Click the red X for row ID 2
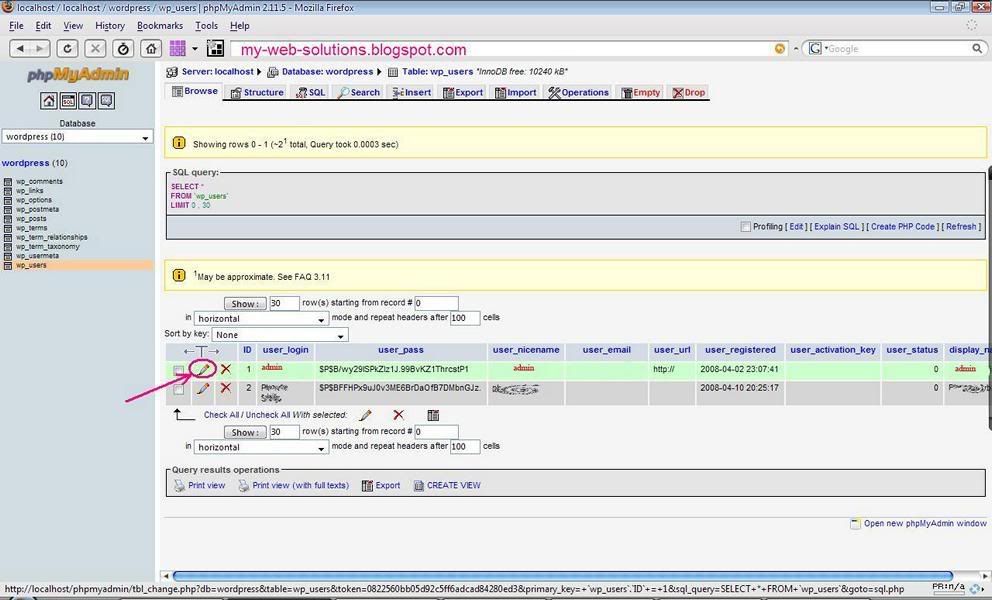 click(225, 388)
